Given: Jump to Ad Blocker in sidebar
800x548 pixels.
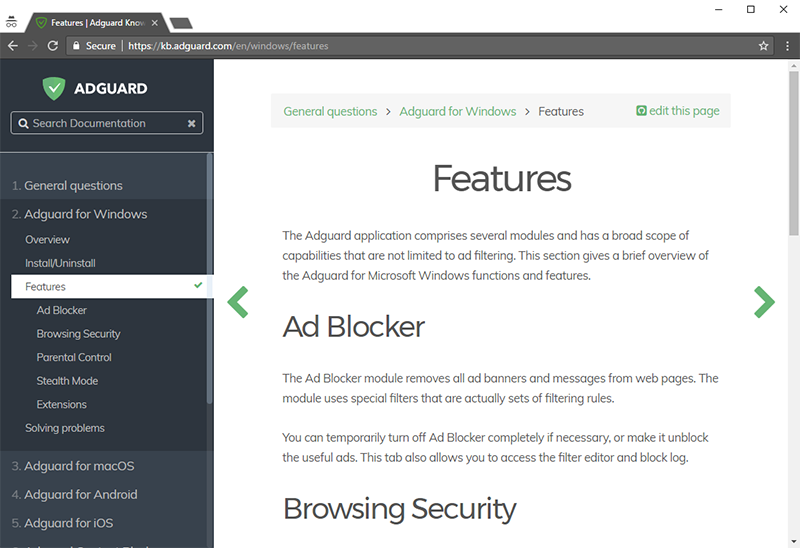Looking at the screenshot, I should pos(61,310).
